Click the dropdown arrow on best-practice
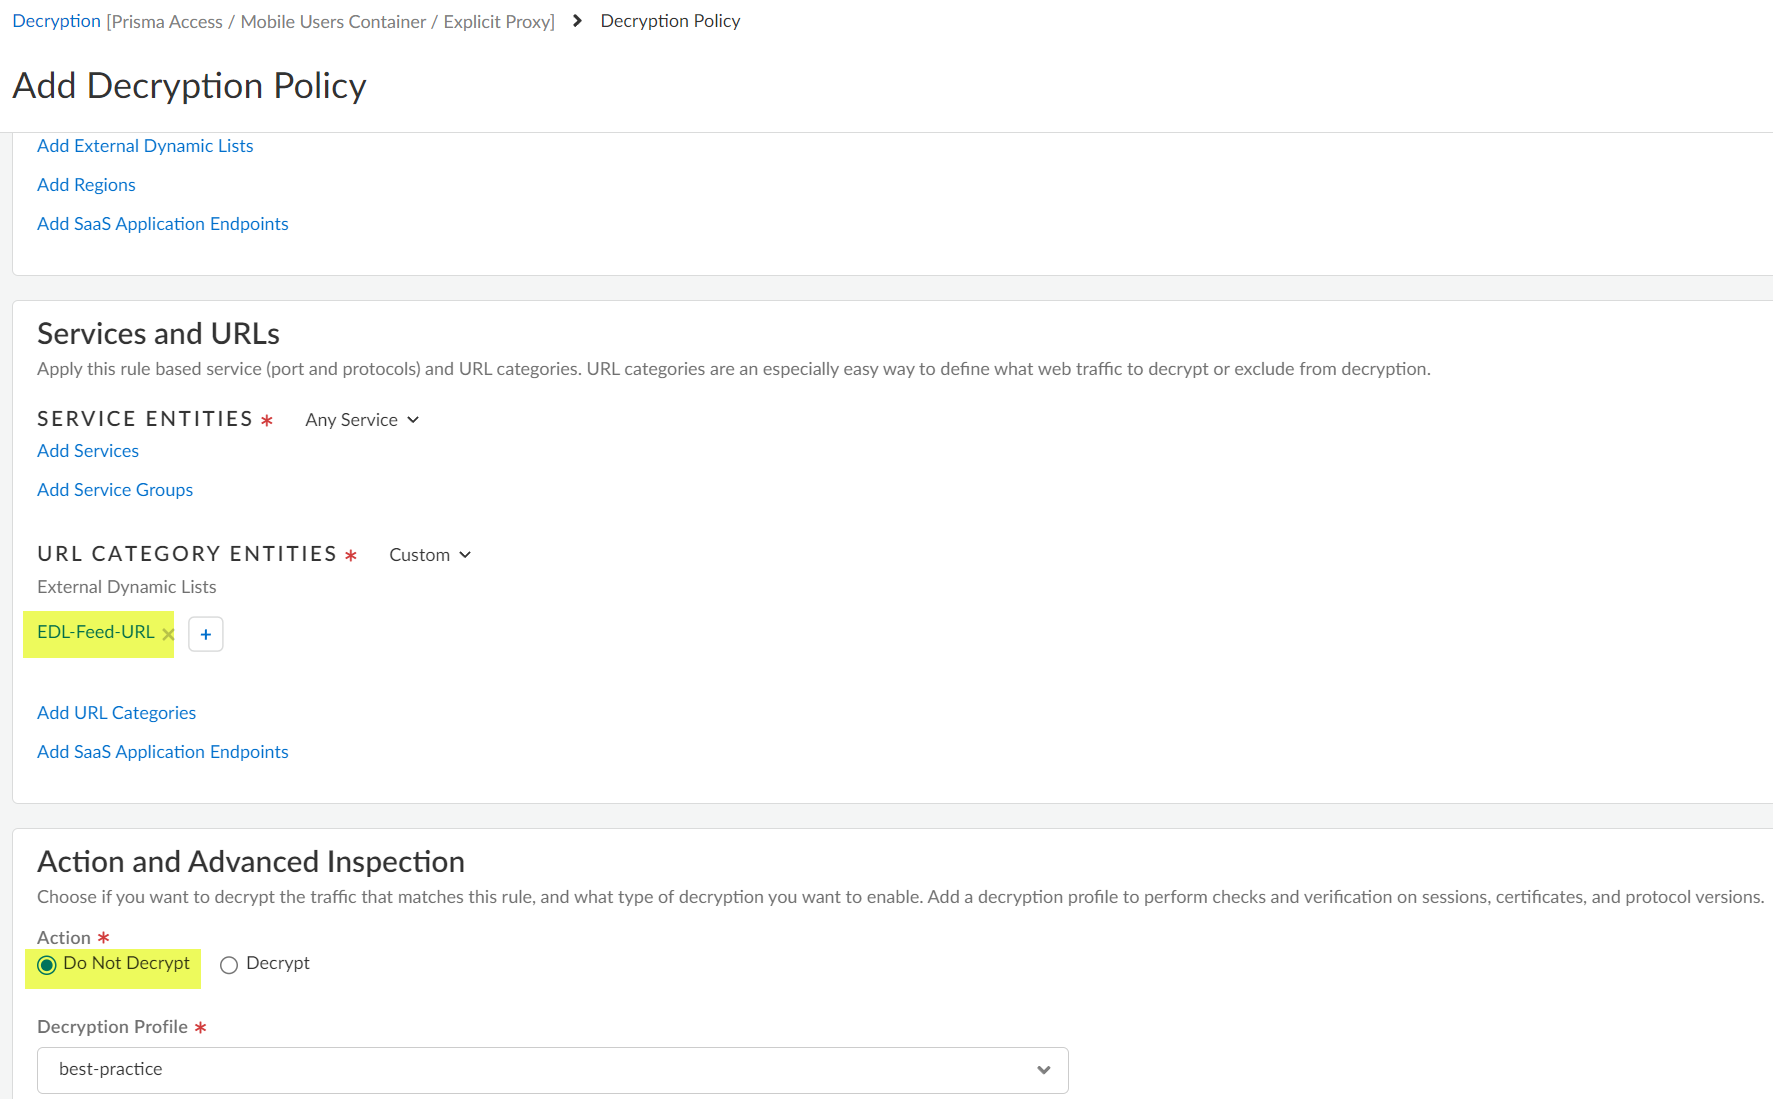The image size is (1773, 1099). coord(1043,1070)
